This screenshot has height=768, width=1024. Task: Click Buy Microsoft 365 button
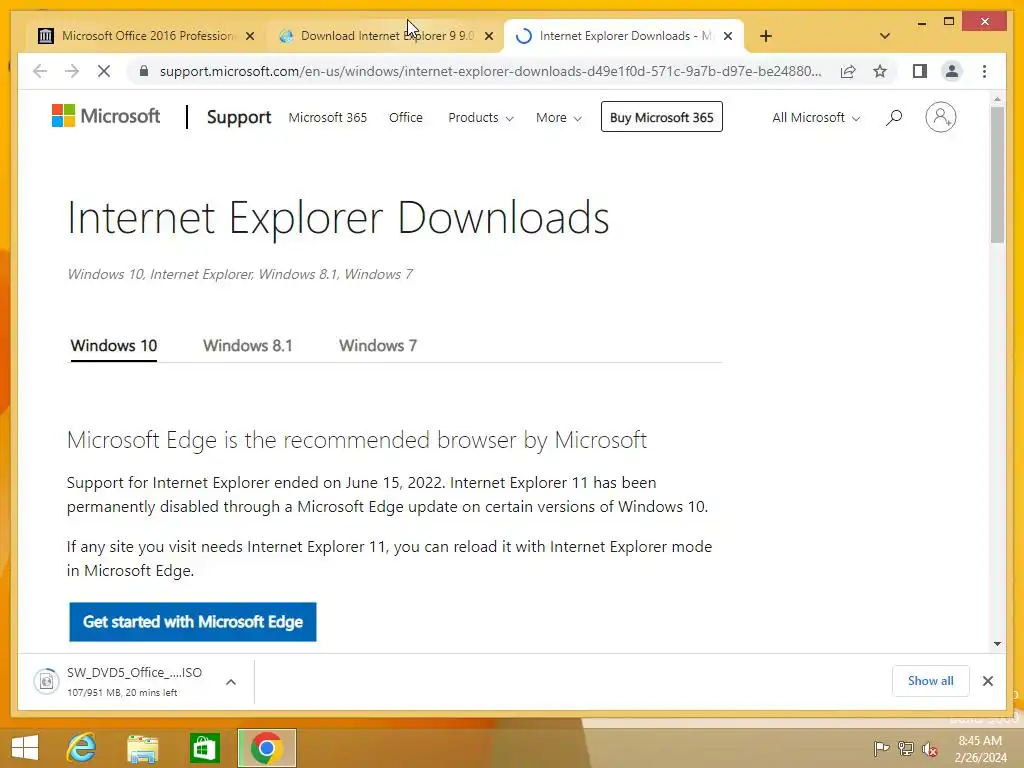pyautogui.click(x=662, y=117)
